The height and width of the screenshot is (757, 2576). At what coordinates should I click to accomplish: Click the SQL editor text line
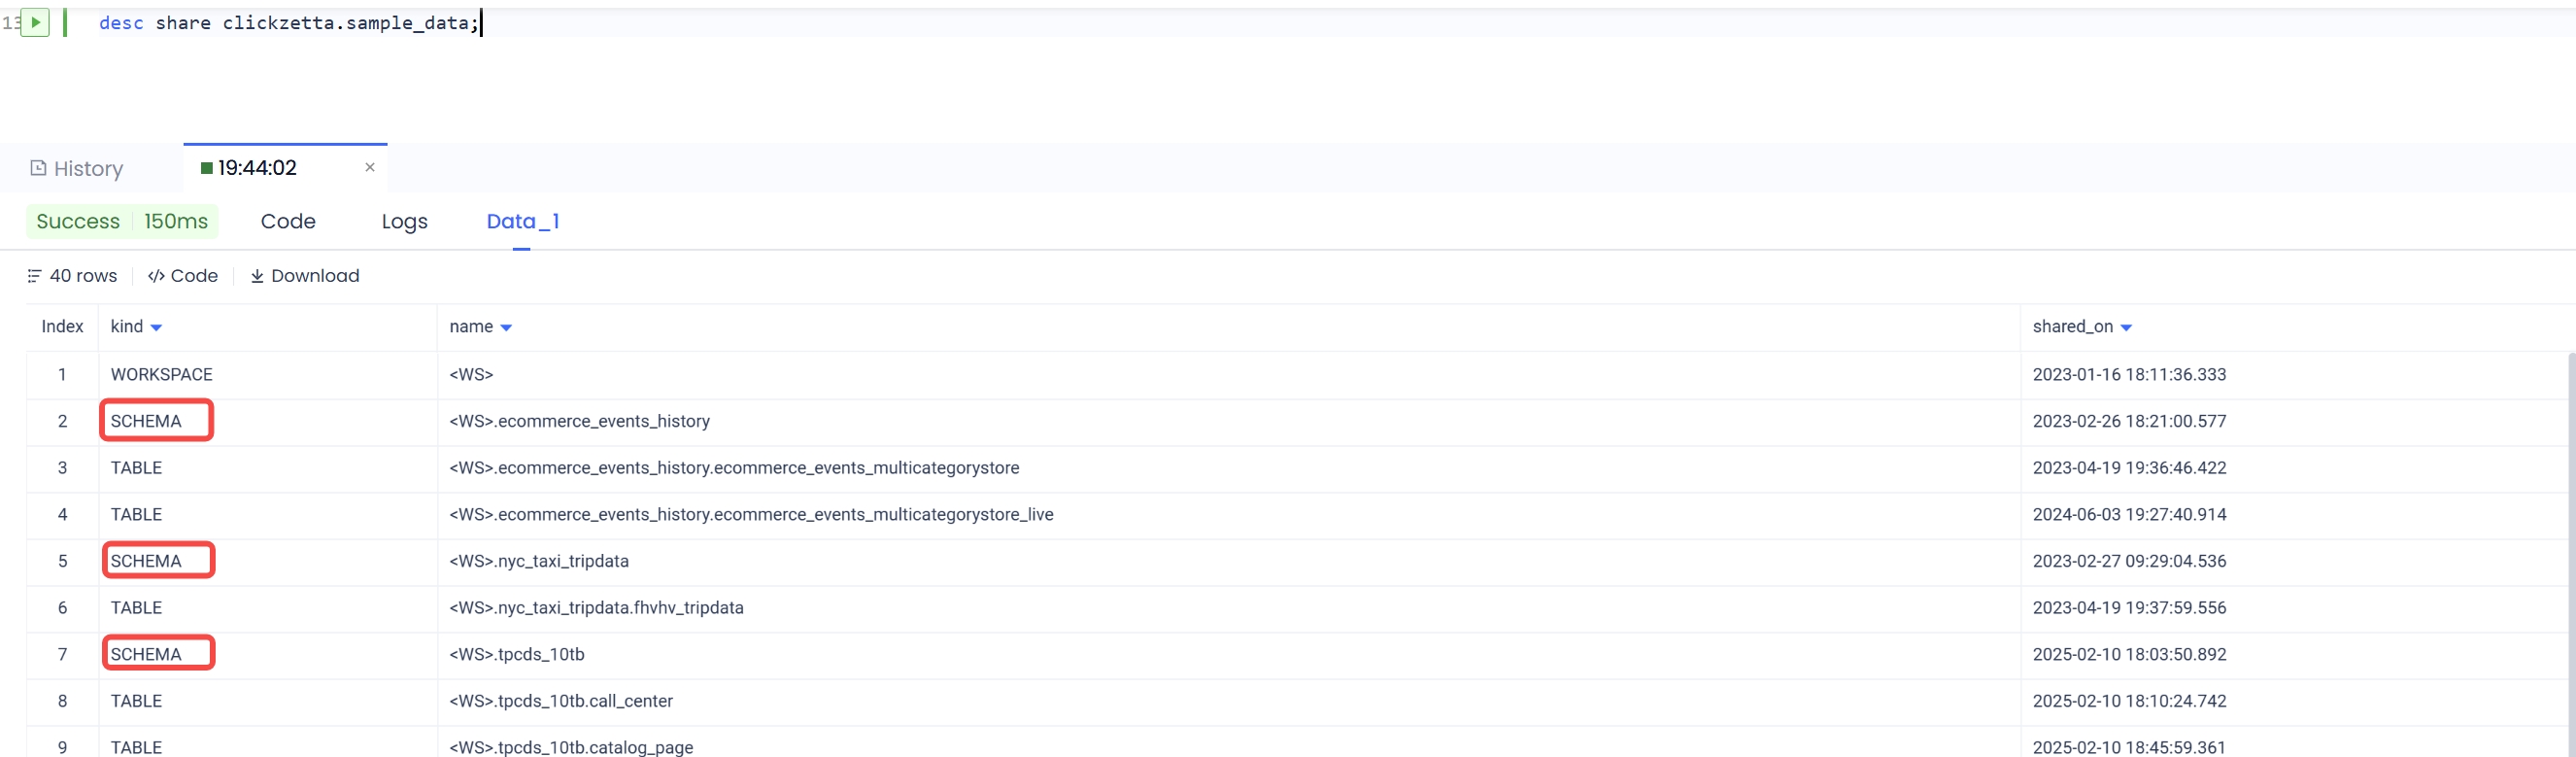coord(289,23)
